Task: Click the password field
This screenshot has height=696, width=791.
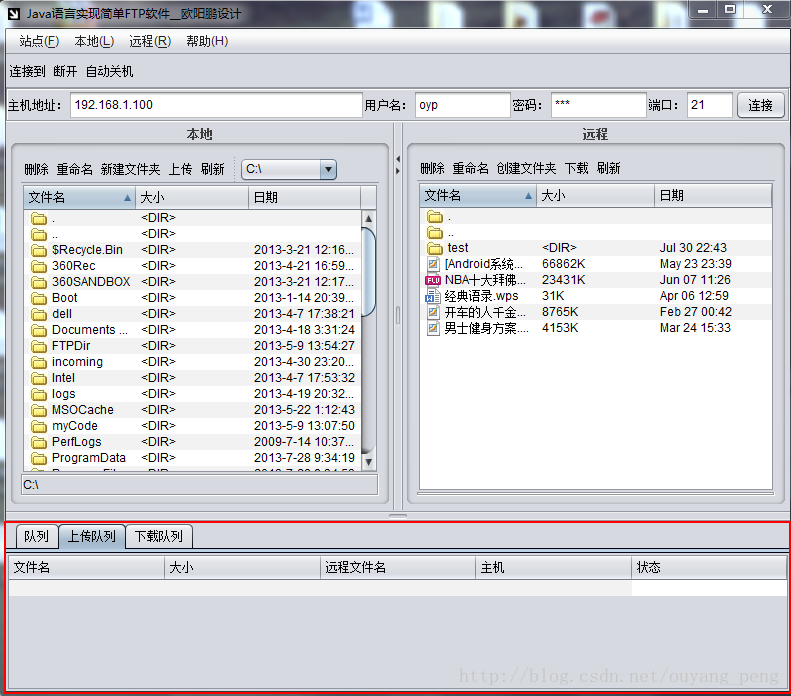Action: coord(598,105)
